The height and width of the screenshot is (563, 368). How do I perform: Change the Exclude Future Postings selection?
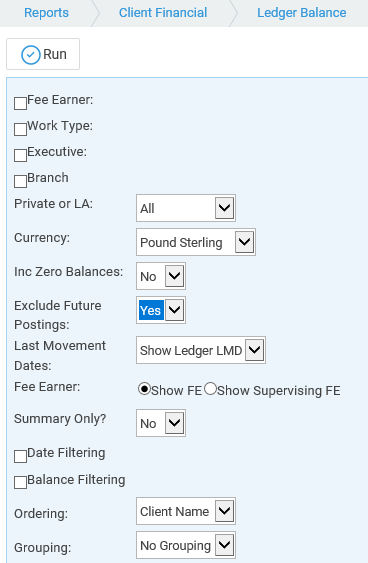pyautogui.click(x=161, y=310)
